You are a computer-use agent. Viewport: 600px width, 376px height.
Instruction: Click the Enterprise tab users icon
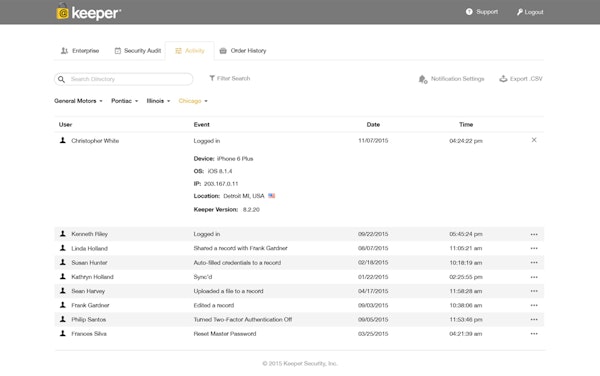[64, 50]
